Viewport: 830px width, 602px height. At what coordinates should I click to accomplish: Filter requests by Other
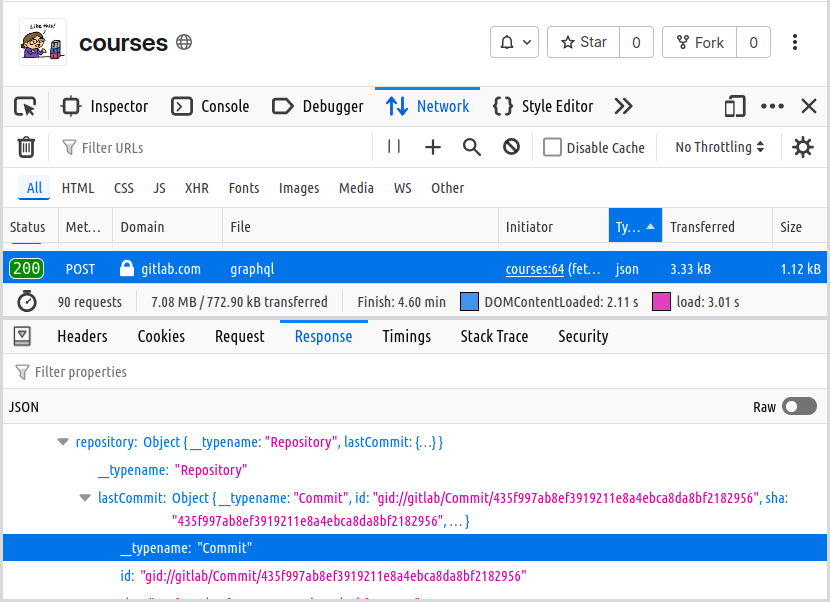[x=447, y=188]
